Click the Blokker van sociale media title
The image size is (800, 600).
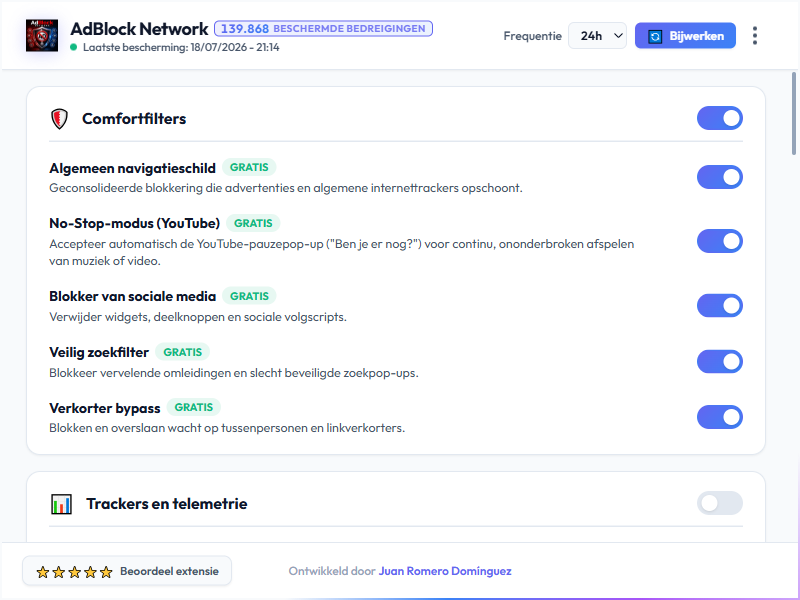133,296
